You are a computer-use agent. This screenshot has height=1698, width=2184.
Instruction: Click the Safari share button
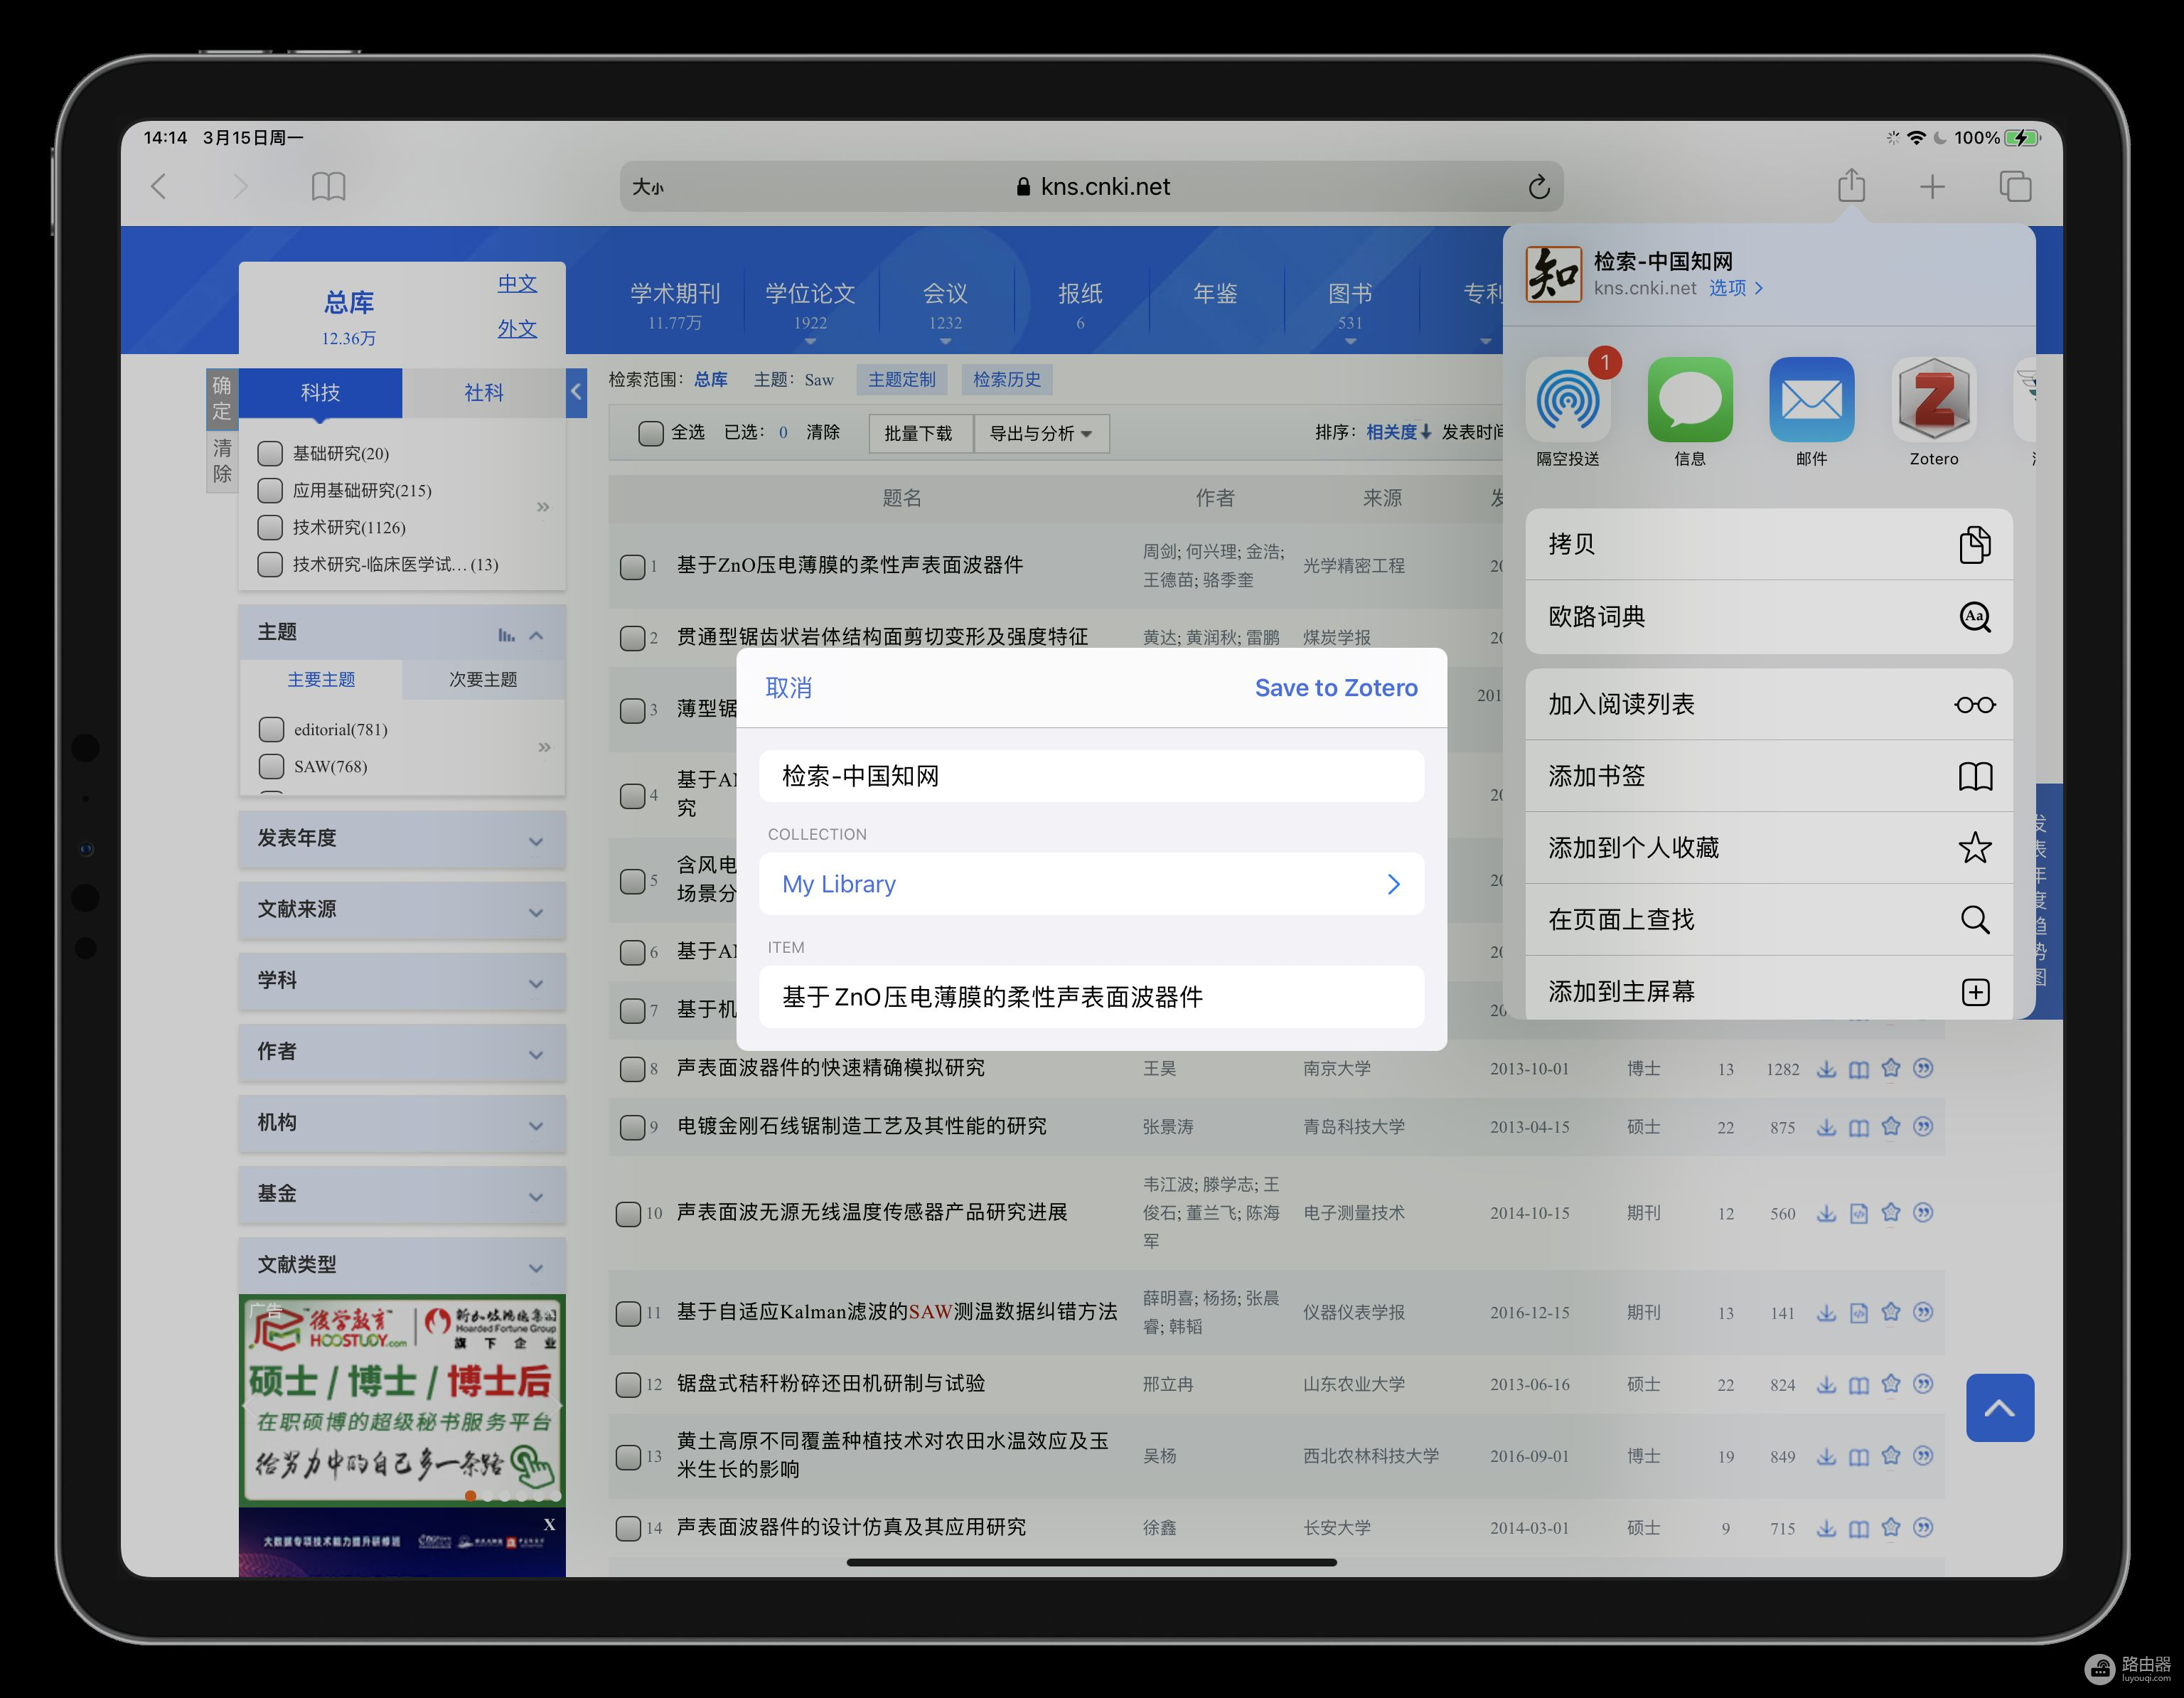point(1851,186)
